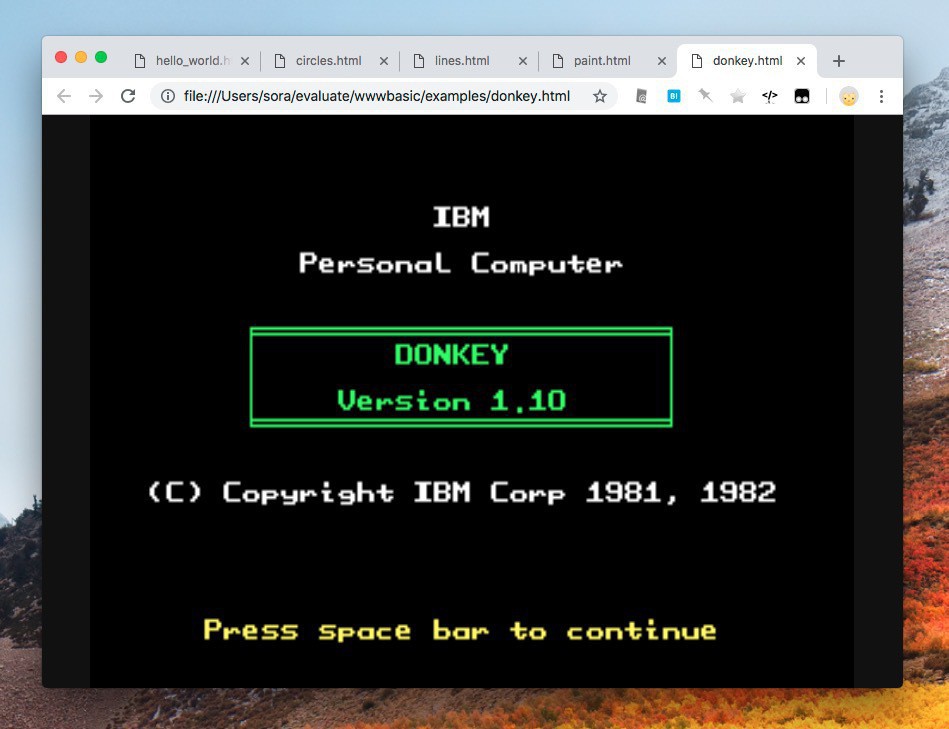Open Chrome's three-dot menu

pyautogui.click(x=881, y=96)
